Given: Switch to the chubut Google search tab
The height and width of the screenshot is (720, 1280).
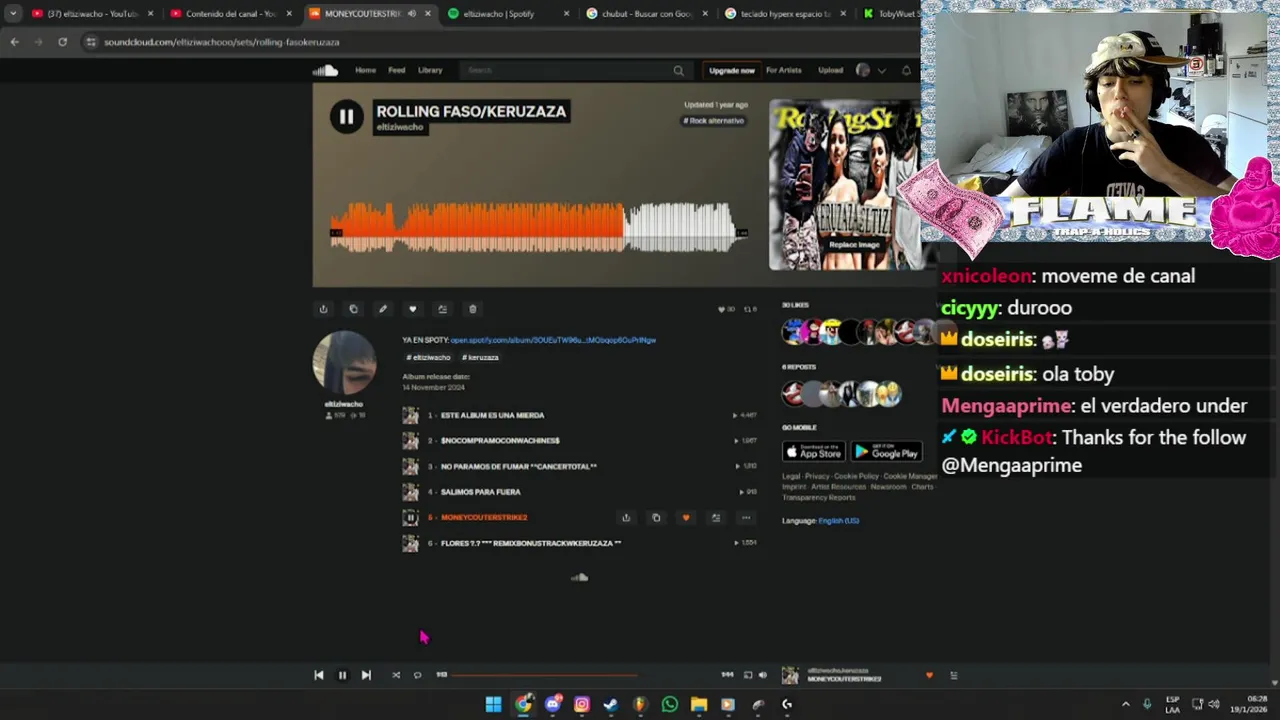Looking at the screenshot, I should (x=645, y=14).
